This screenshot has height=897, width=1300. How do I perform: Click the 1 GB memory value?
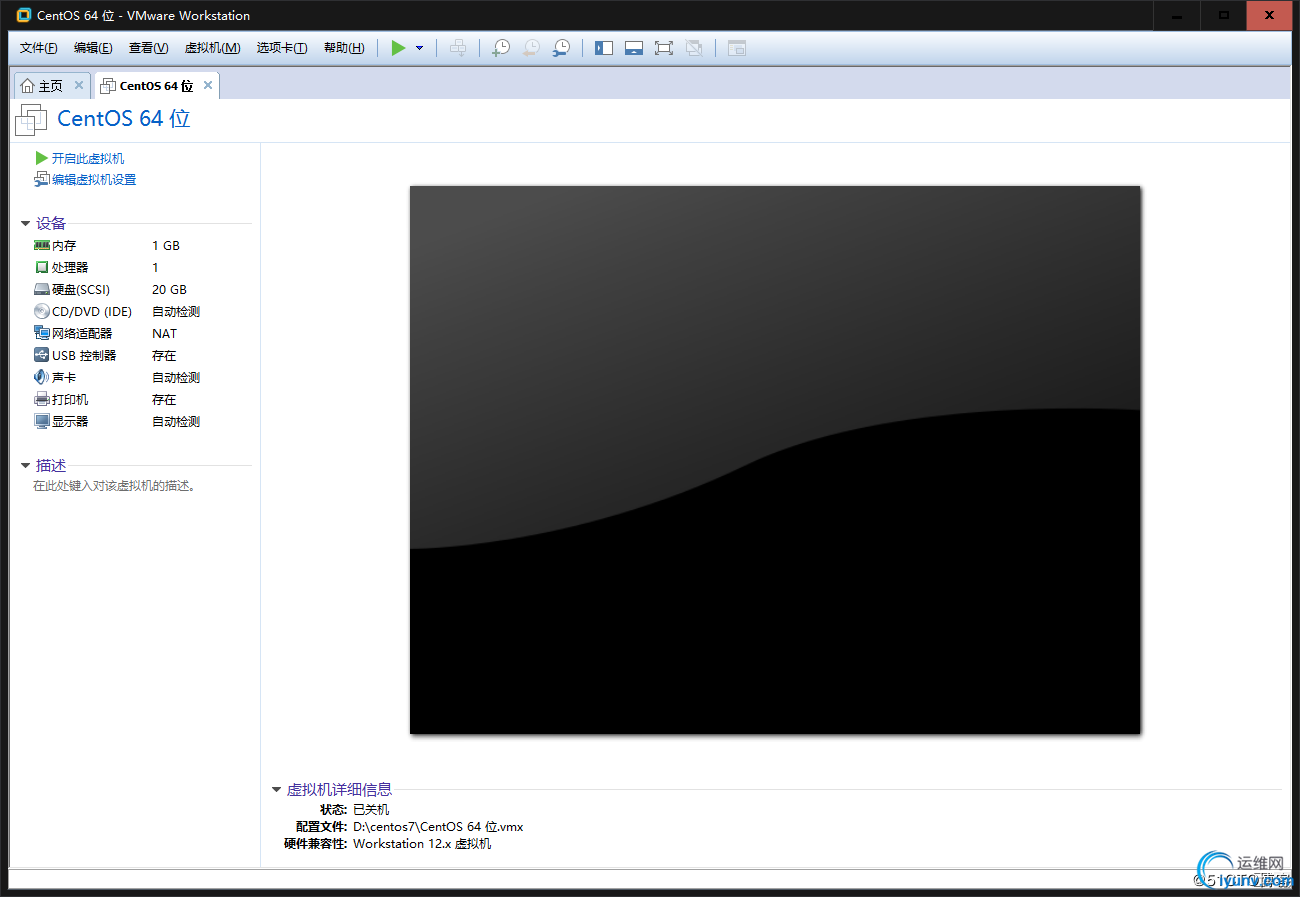tap(166, 246)
